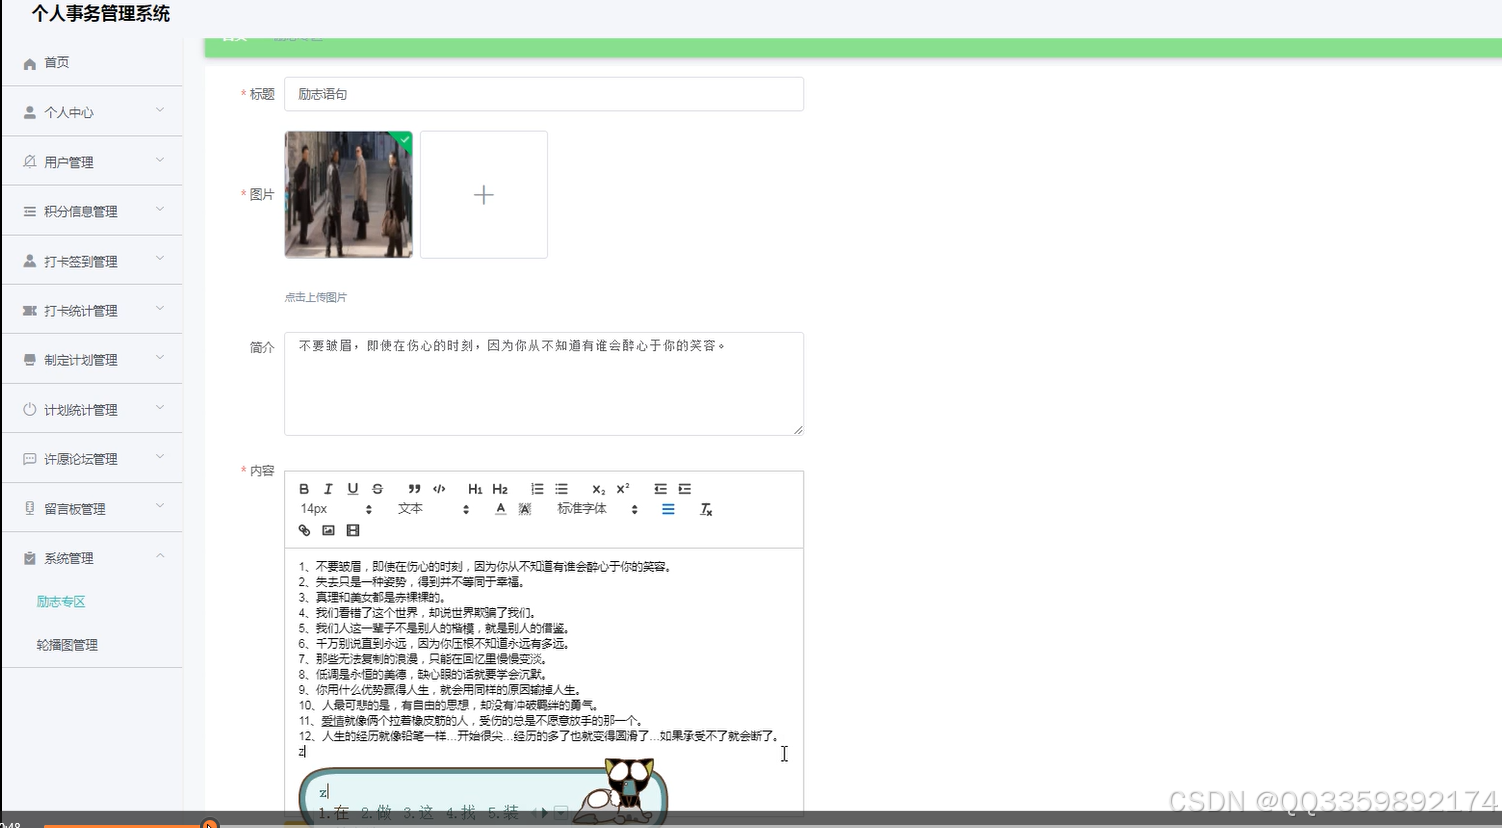Open the 文本 paragraph style dropdown

tap(433, 509)
